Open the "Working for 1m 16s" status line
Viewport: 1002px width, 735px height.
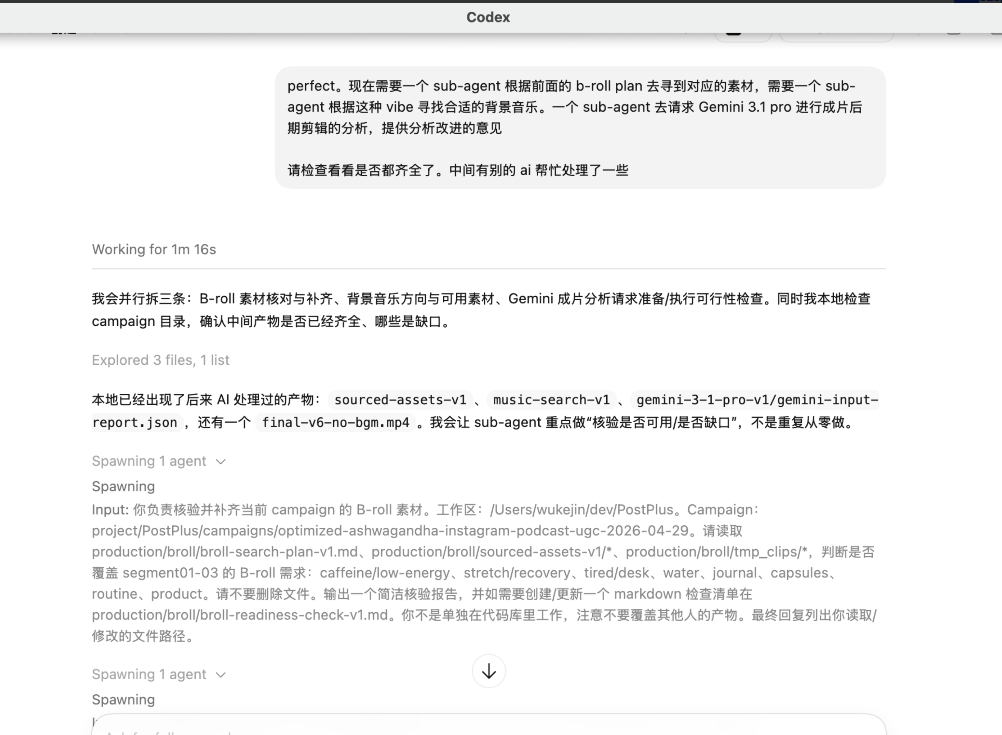point(154,249)
